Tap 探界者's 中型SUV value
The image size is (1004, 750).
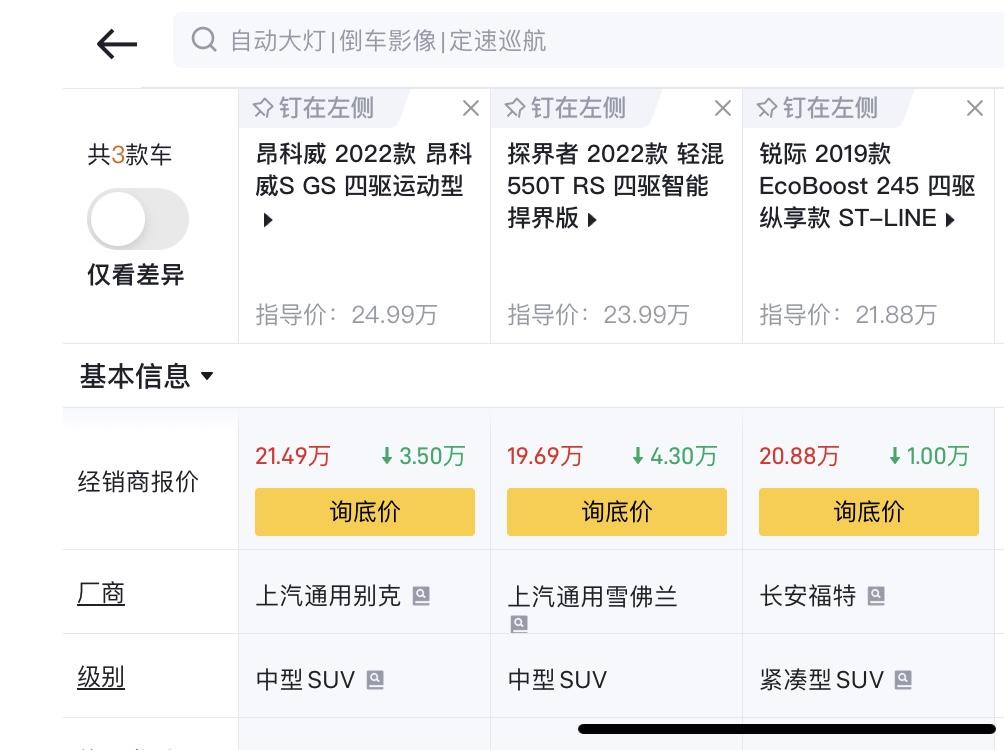click(557, 680)
